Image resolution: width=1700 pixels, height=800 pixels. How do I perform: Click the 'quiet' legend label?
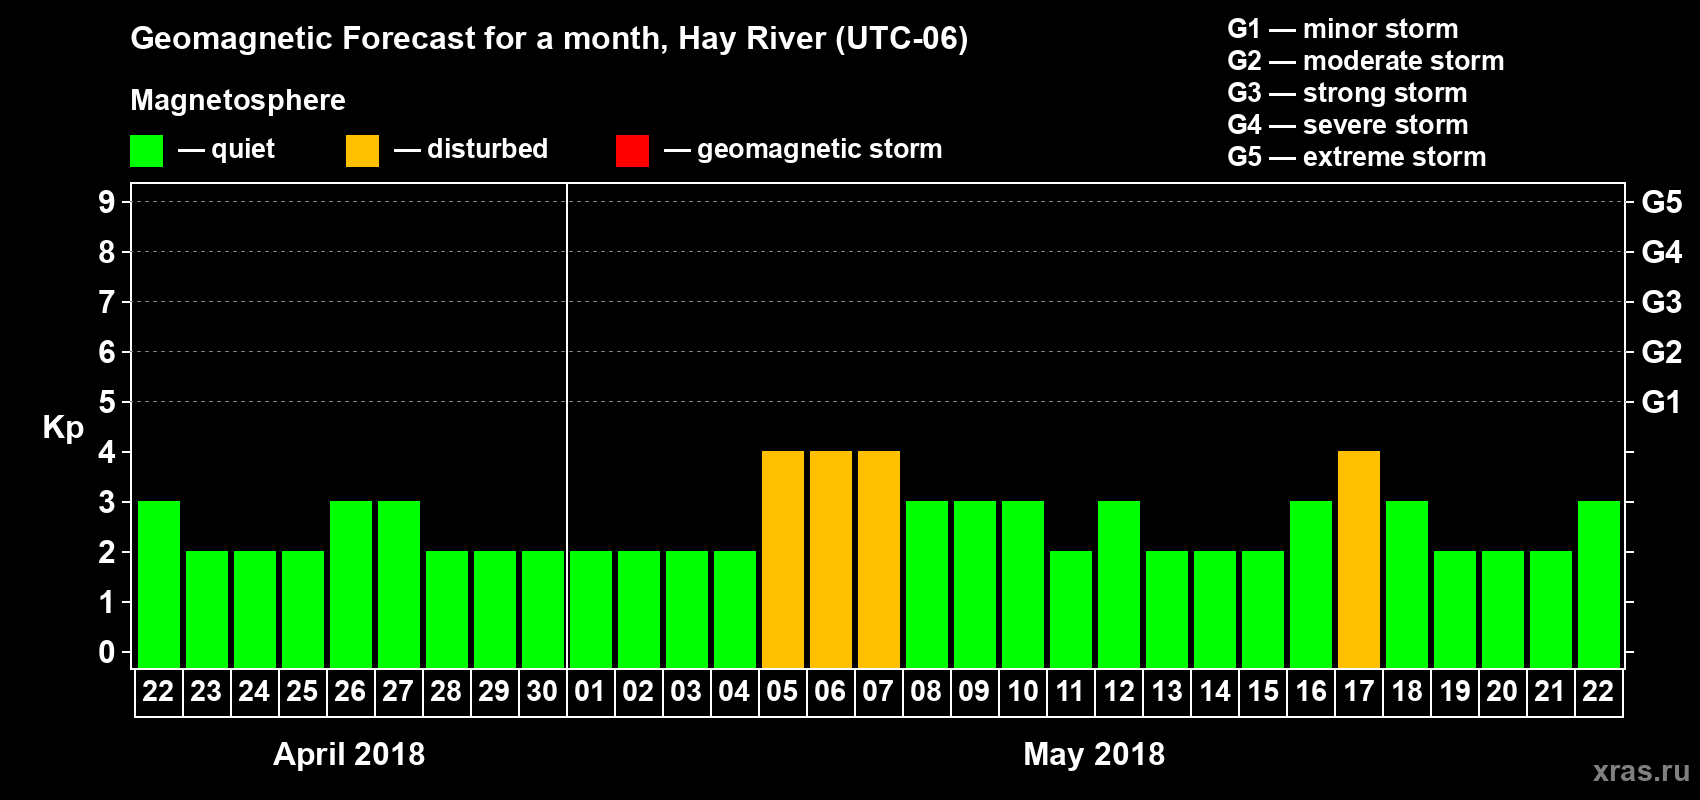point(243,149)
